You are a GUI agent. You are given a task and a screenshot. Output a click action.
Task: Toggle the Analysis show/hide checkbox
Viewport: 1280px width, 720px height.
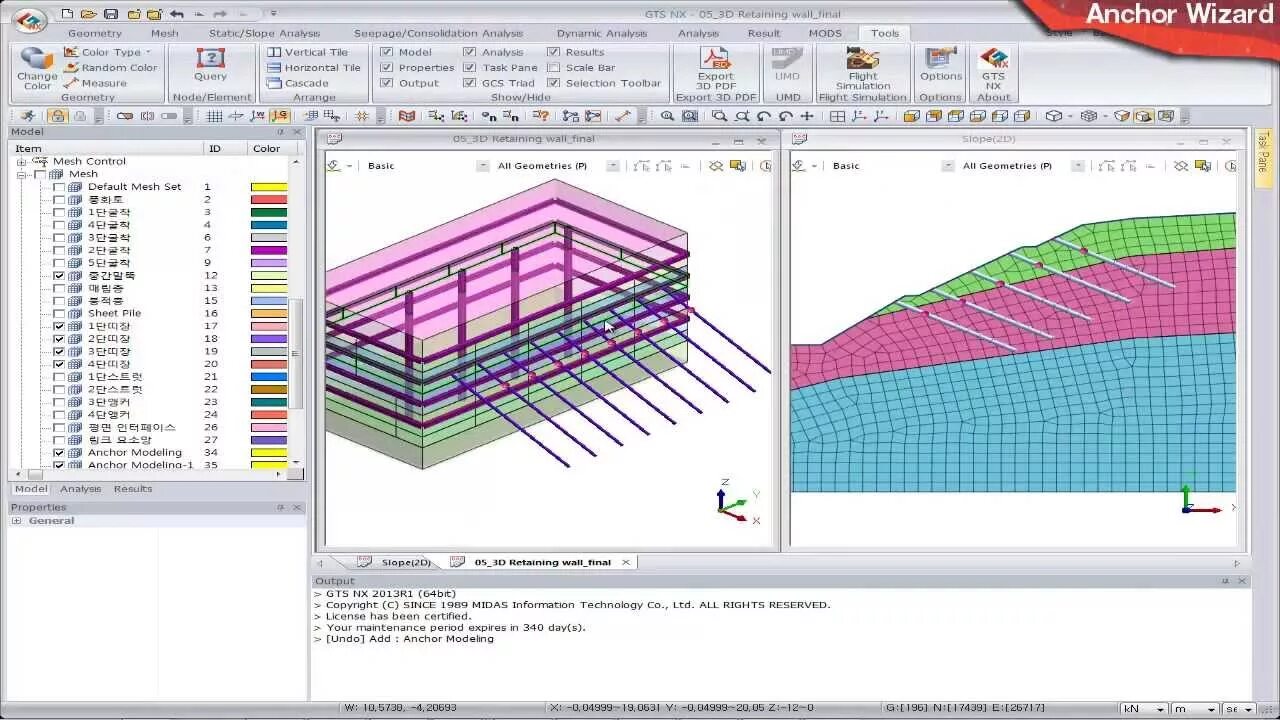[x=470, y=52]
